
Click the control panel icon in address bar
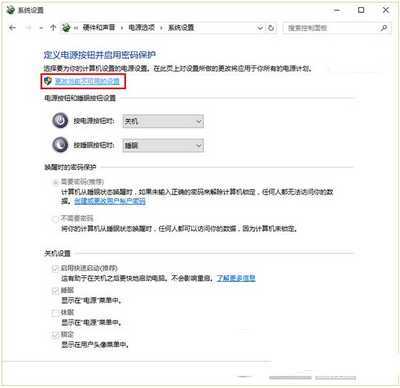pyautogui.click(x=66, y=28)
